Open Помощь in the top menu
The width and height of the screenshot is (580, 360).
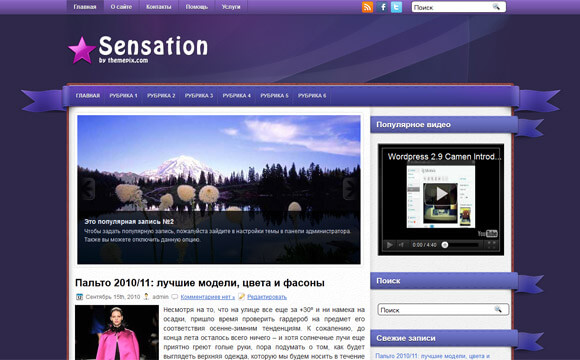point(196,7)
